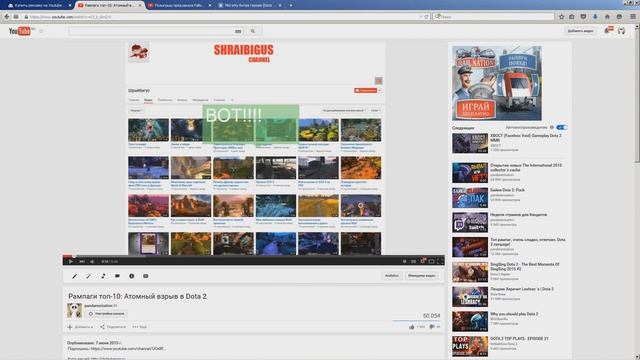The image size is (640, 360).
Task: Open the browser hamburger menu
Action: [x=633, y=17]
